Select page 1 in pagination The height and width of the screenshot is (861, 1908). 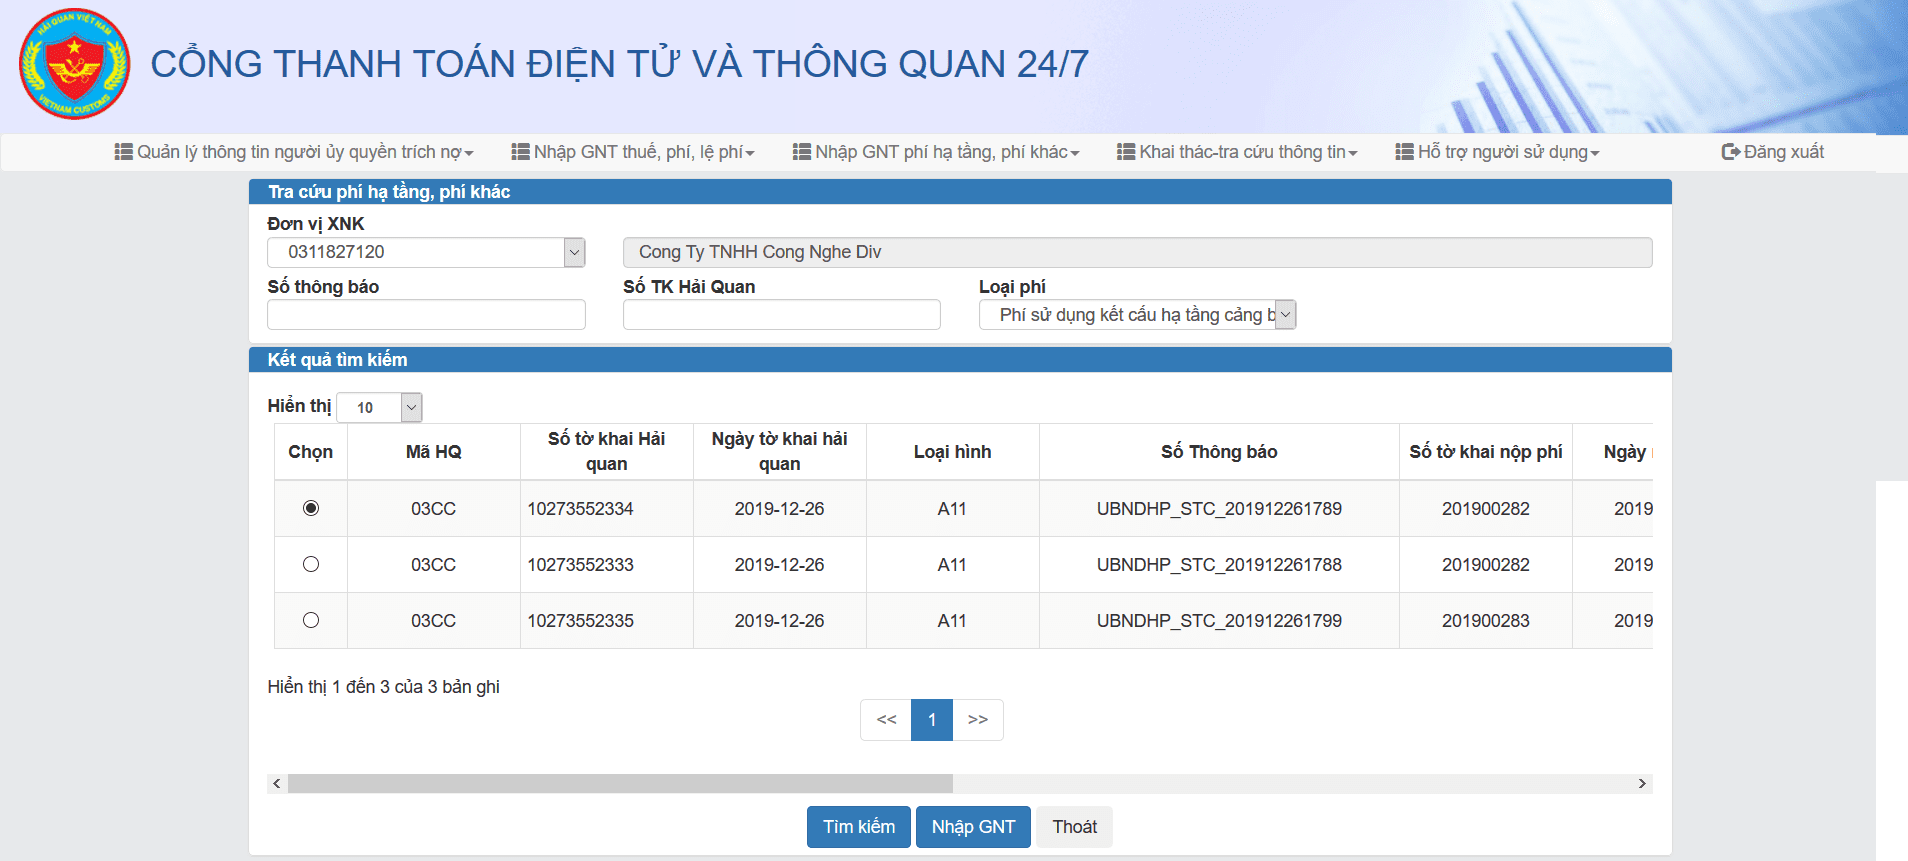coord(932,720)
